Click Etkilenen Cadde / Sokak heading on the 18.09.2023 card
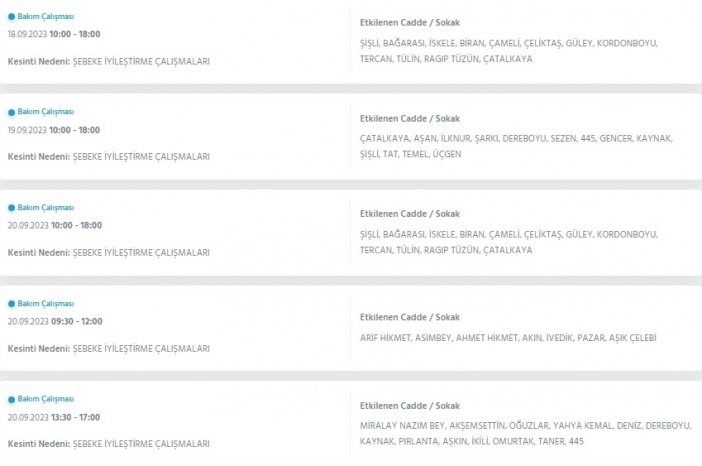This screenshot has width=702, height=466. coord(410,22)
